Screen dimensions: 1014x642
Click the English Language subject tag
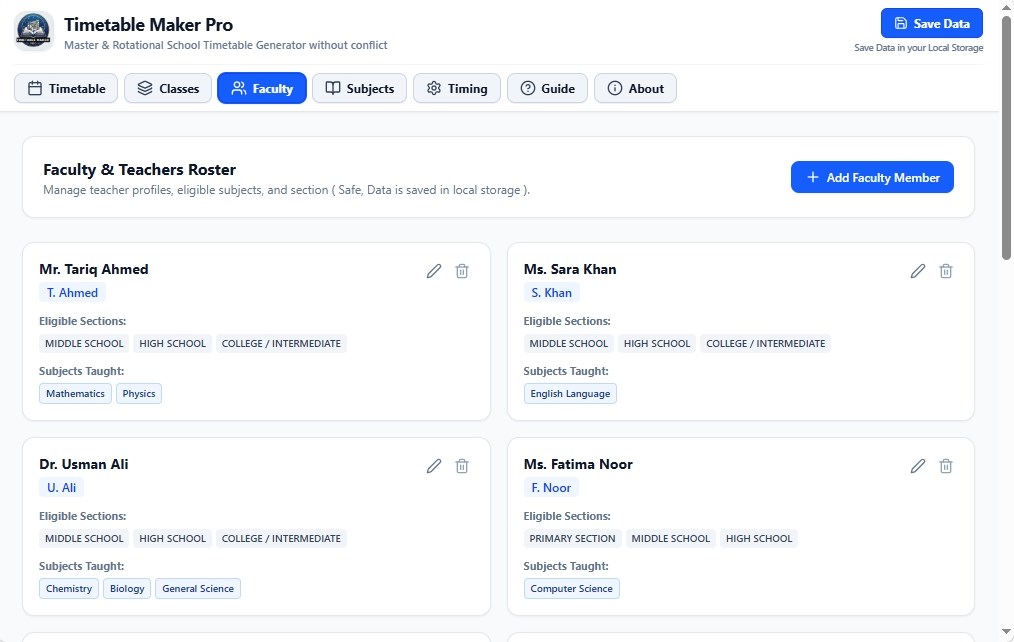(570, 394)
